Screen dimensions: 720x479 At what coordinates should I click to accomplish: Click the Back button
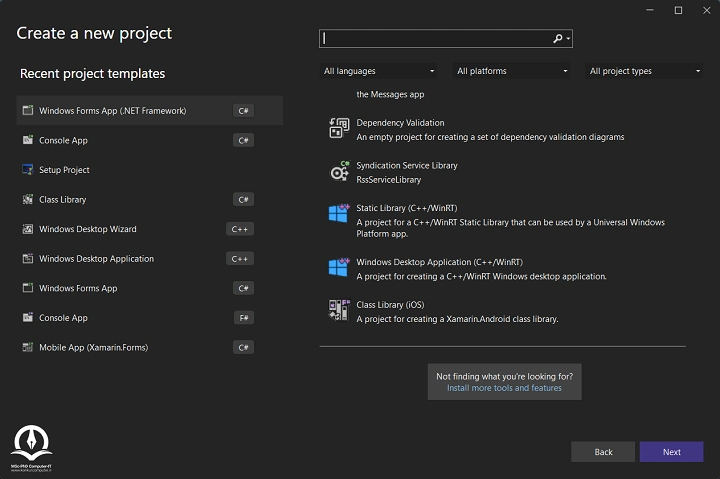[603, 452]
